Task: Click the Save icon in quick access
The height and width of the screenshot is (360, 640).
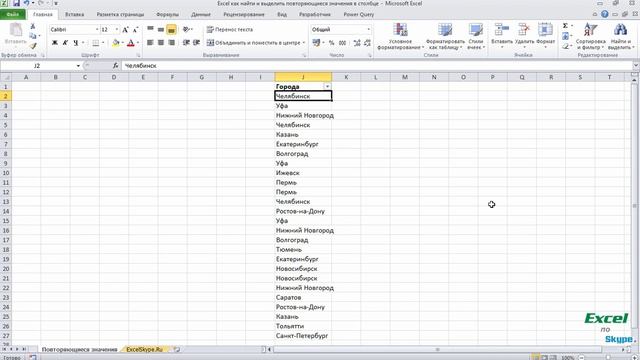Action: click(x=16, y=3)
